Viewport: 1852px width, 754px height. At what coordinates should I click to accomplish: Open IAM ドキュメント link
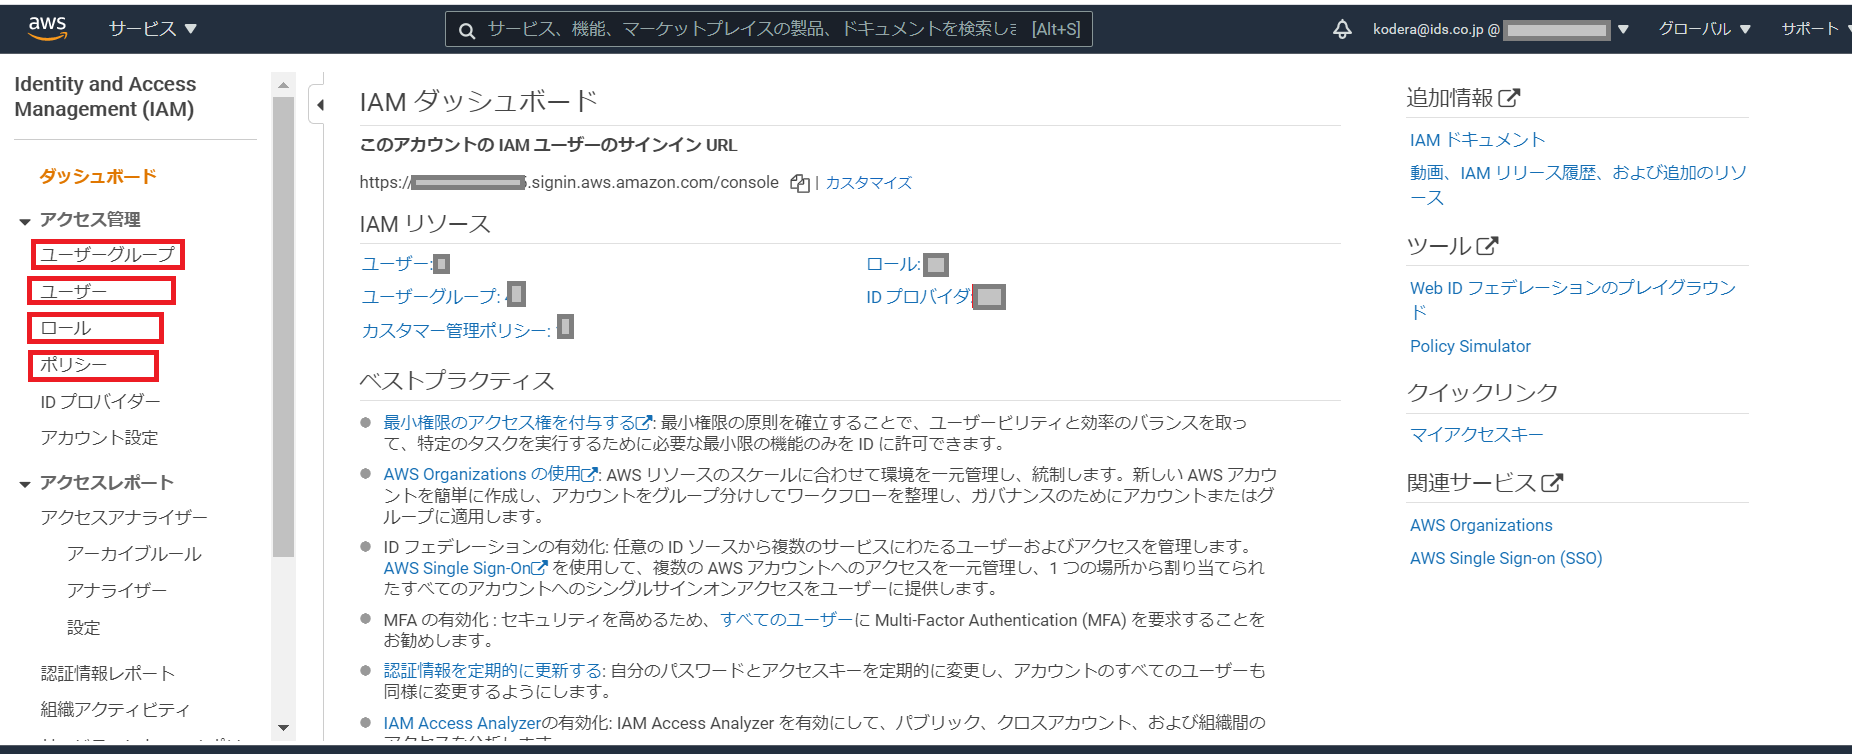(x=1477, y=140)
